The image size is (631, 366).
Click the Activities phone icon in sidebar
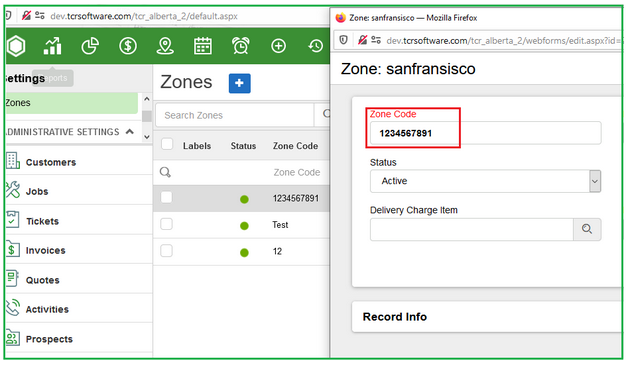click(x=12, y=308)
